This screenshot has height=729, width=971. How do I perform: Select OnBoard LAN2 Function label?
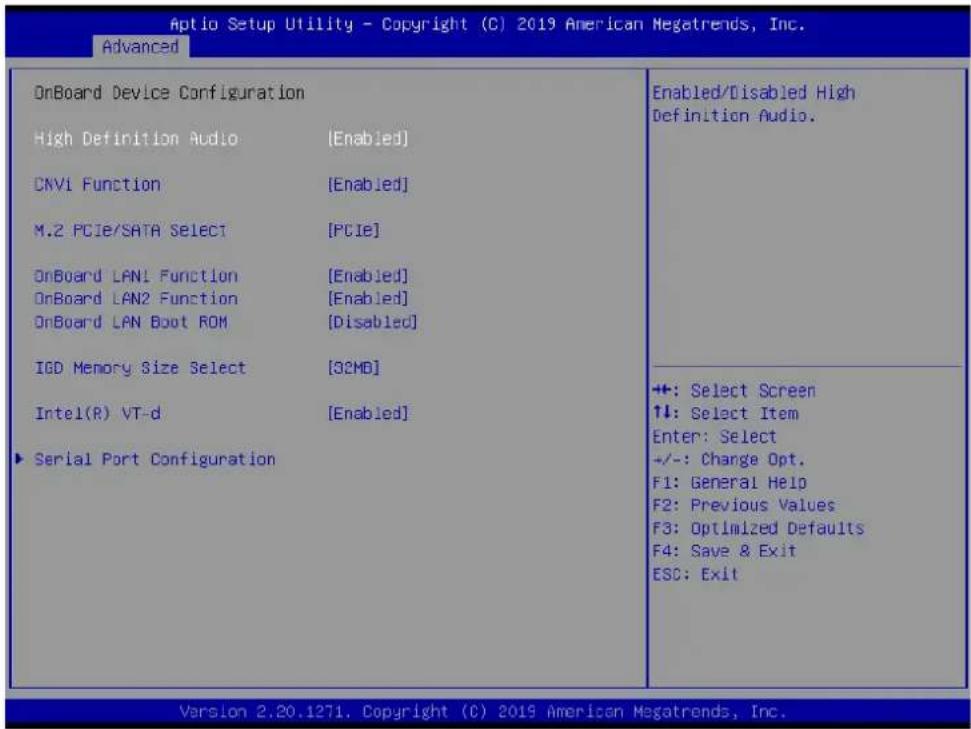[x=136, y=299]
